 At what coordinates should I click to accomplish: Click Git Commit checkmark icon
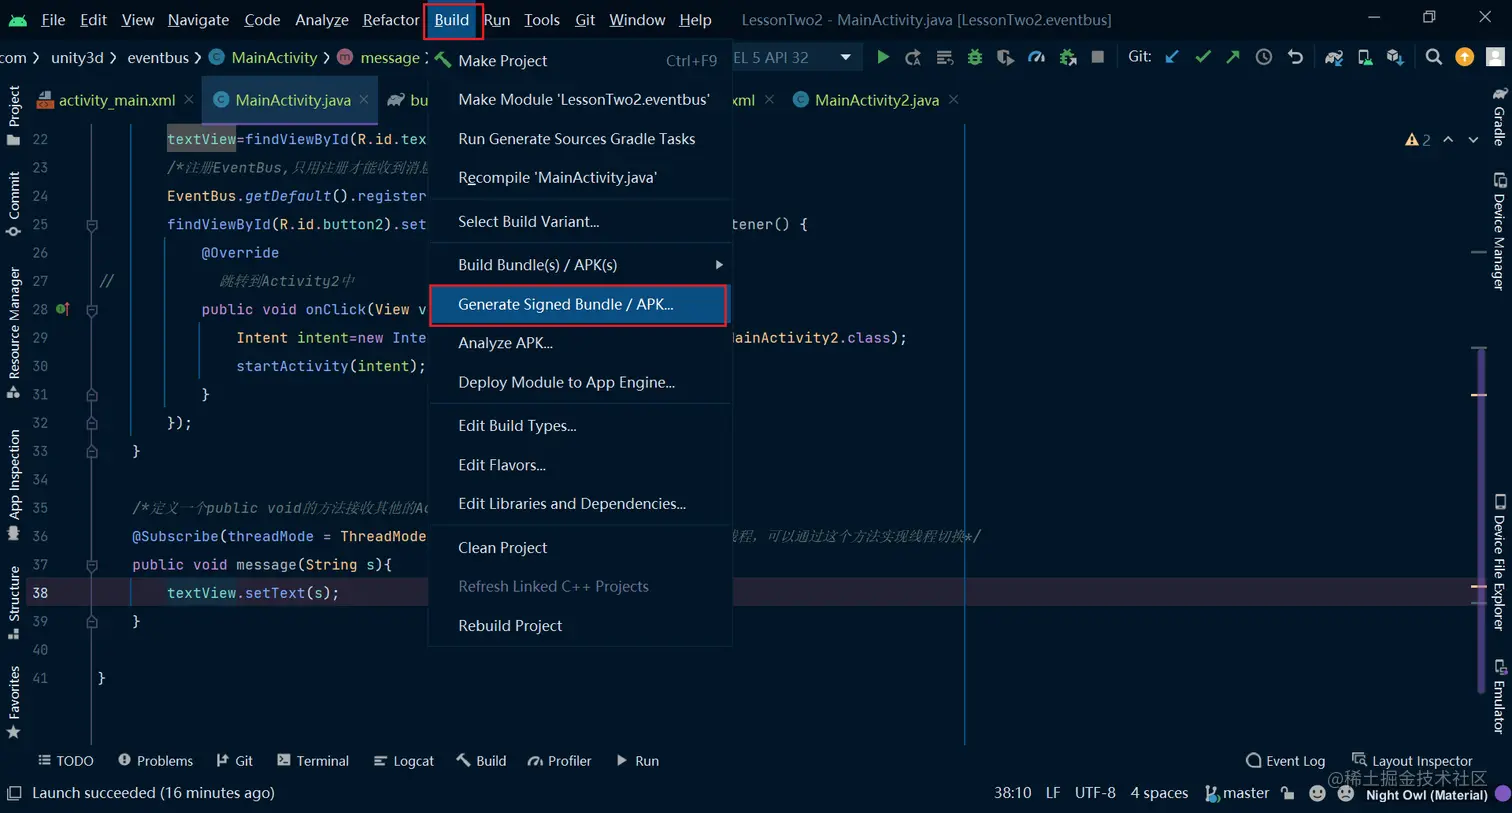coord(1203,57)
